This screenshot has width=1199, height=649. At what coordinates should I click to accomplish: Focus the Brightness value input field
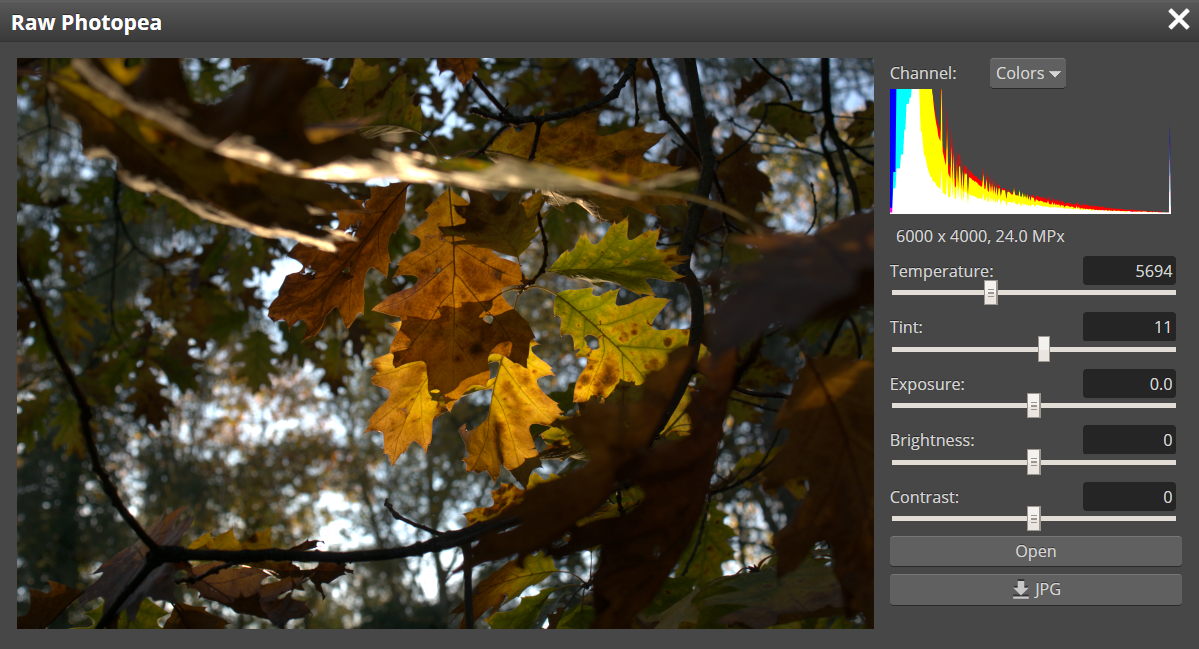[x=1129, y=440]
